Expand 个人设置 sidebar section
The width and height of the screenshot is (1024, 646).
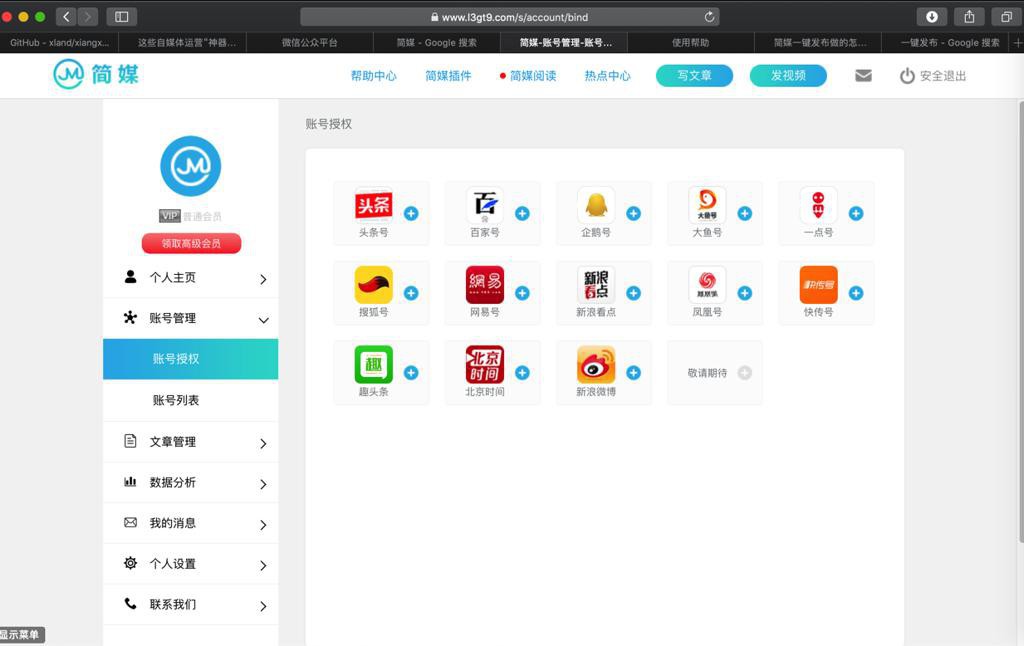[191, 564]
